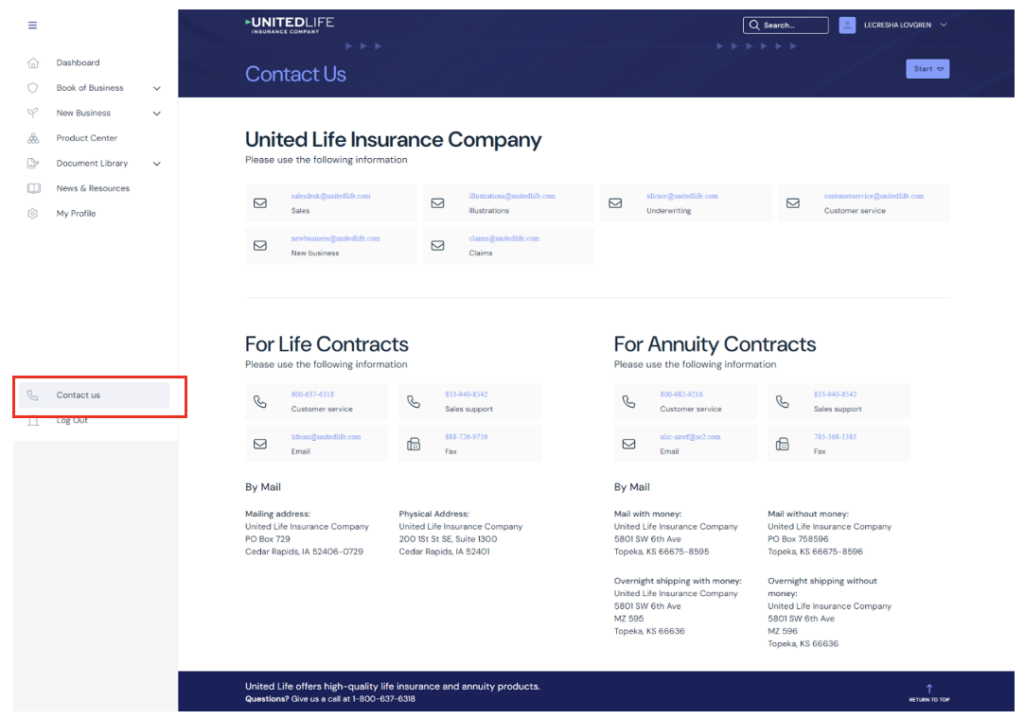Open the Start dropdown button
Screen dimensions: 1024x719
click(927, 69)
